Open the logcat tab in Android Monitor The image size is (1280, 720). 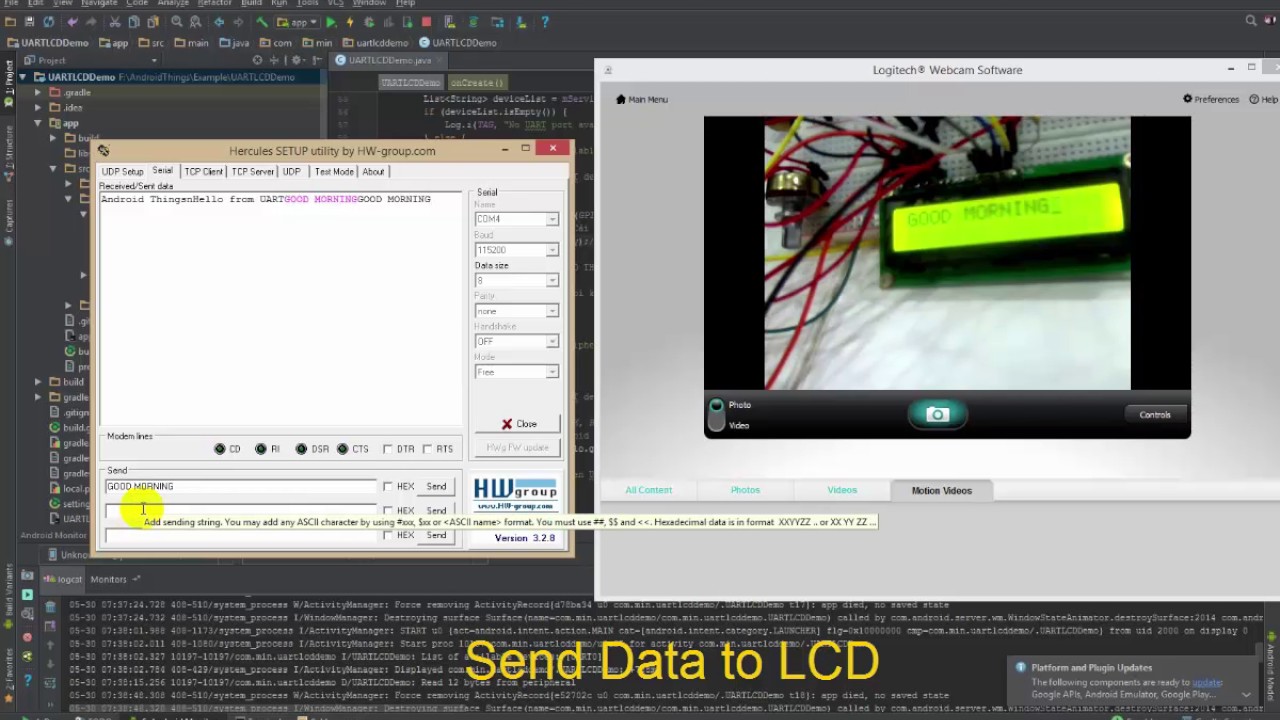[64, 579]
